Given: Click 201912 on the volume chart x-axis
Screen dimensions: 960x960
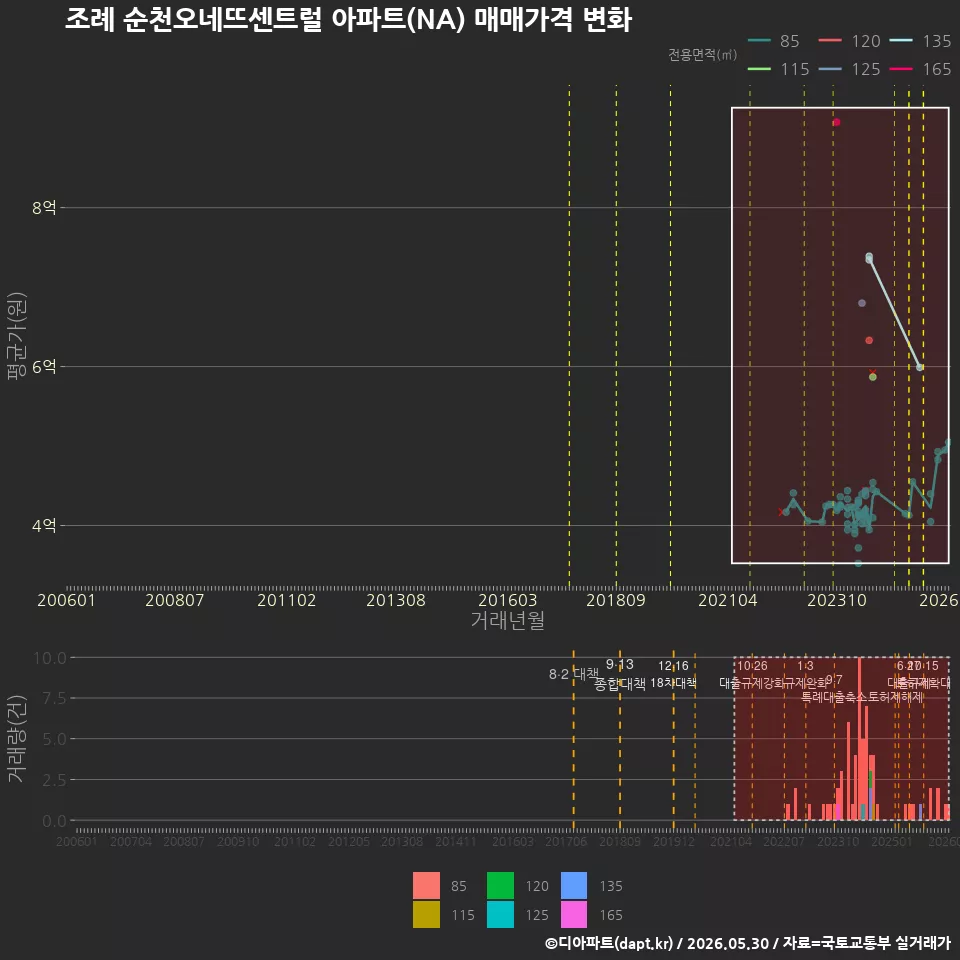Looking at the screenshot, I should pos(673,842).
